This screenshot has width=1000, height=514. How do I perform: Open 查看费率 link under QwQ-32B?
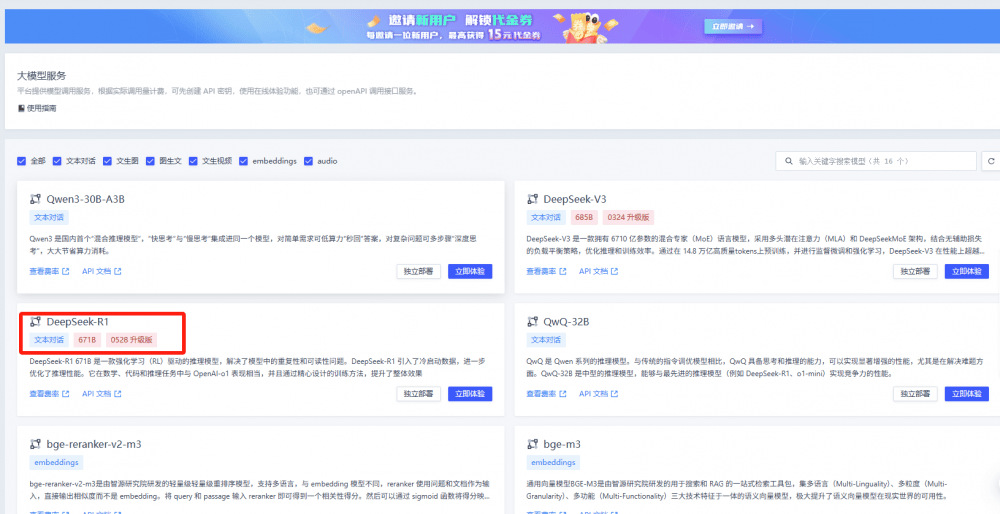(x=548, y=394)
